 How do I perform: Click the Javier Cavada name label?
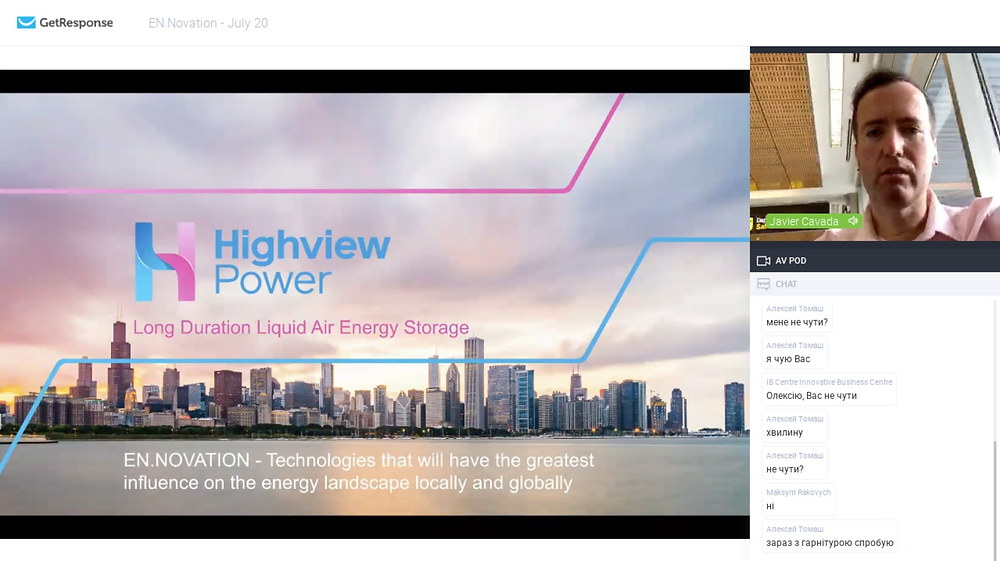[804, 221]
